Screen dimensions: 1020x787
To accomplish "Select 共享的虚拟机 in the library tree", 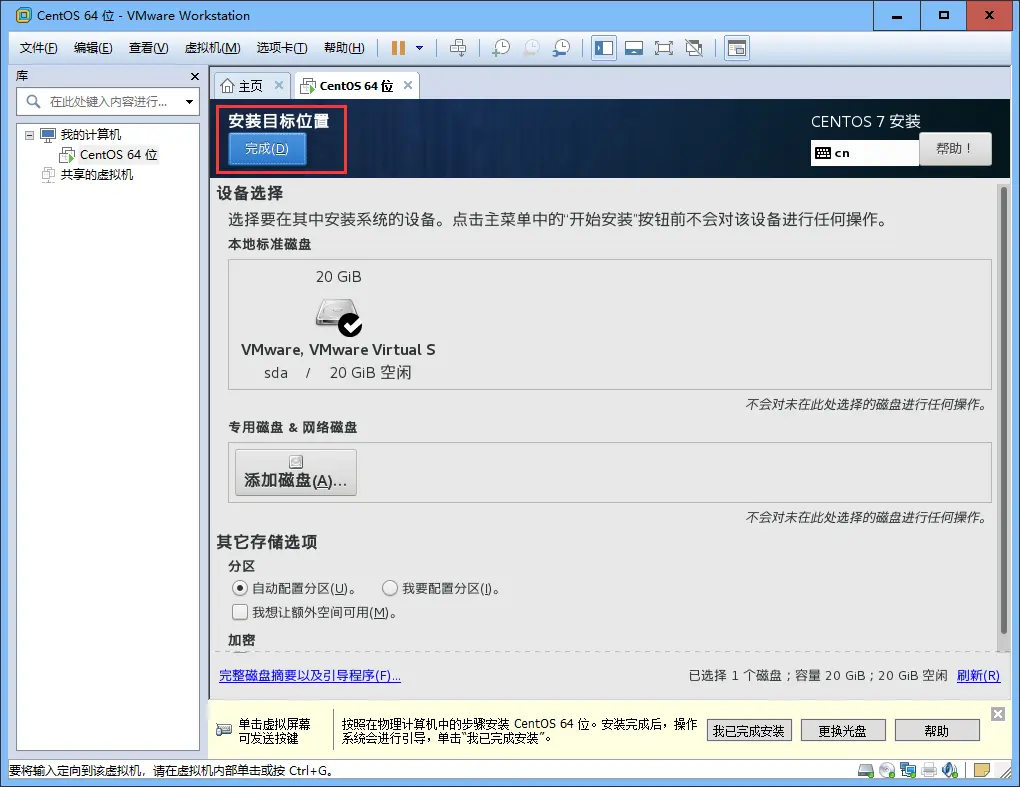I will 96,174.
